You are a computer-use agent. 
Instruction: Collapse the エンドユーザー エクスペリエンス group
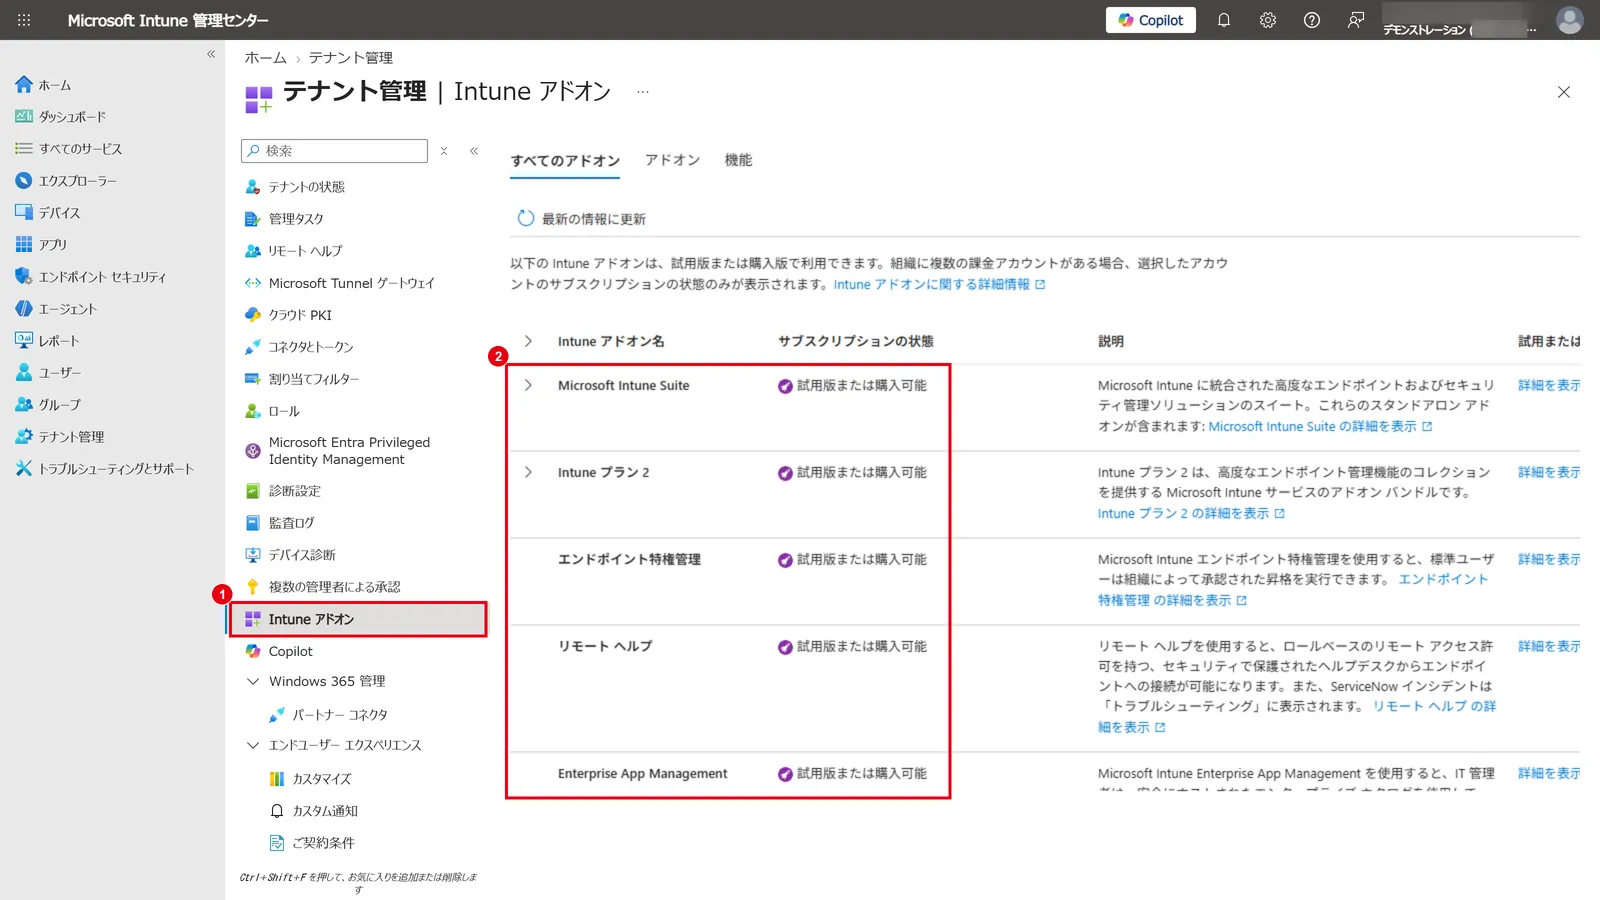point(253,746)
